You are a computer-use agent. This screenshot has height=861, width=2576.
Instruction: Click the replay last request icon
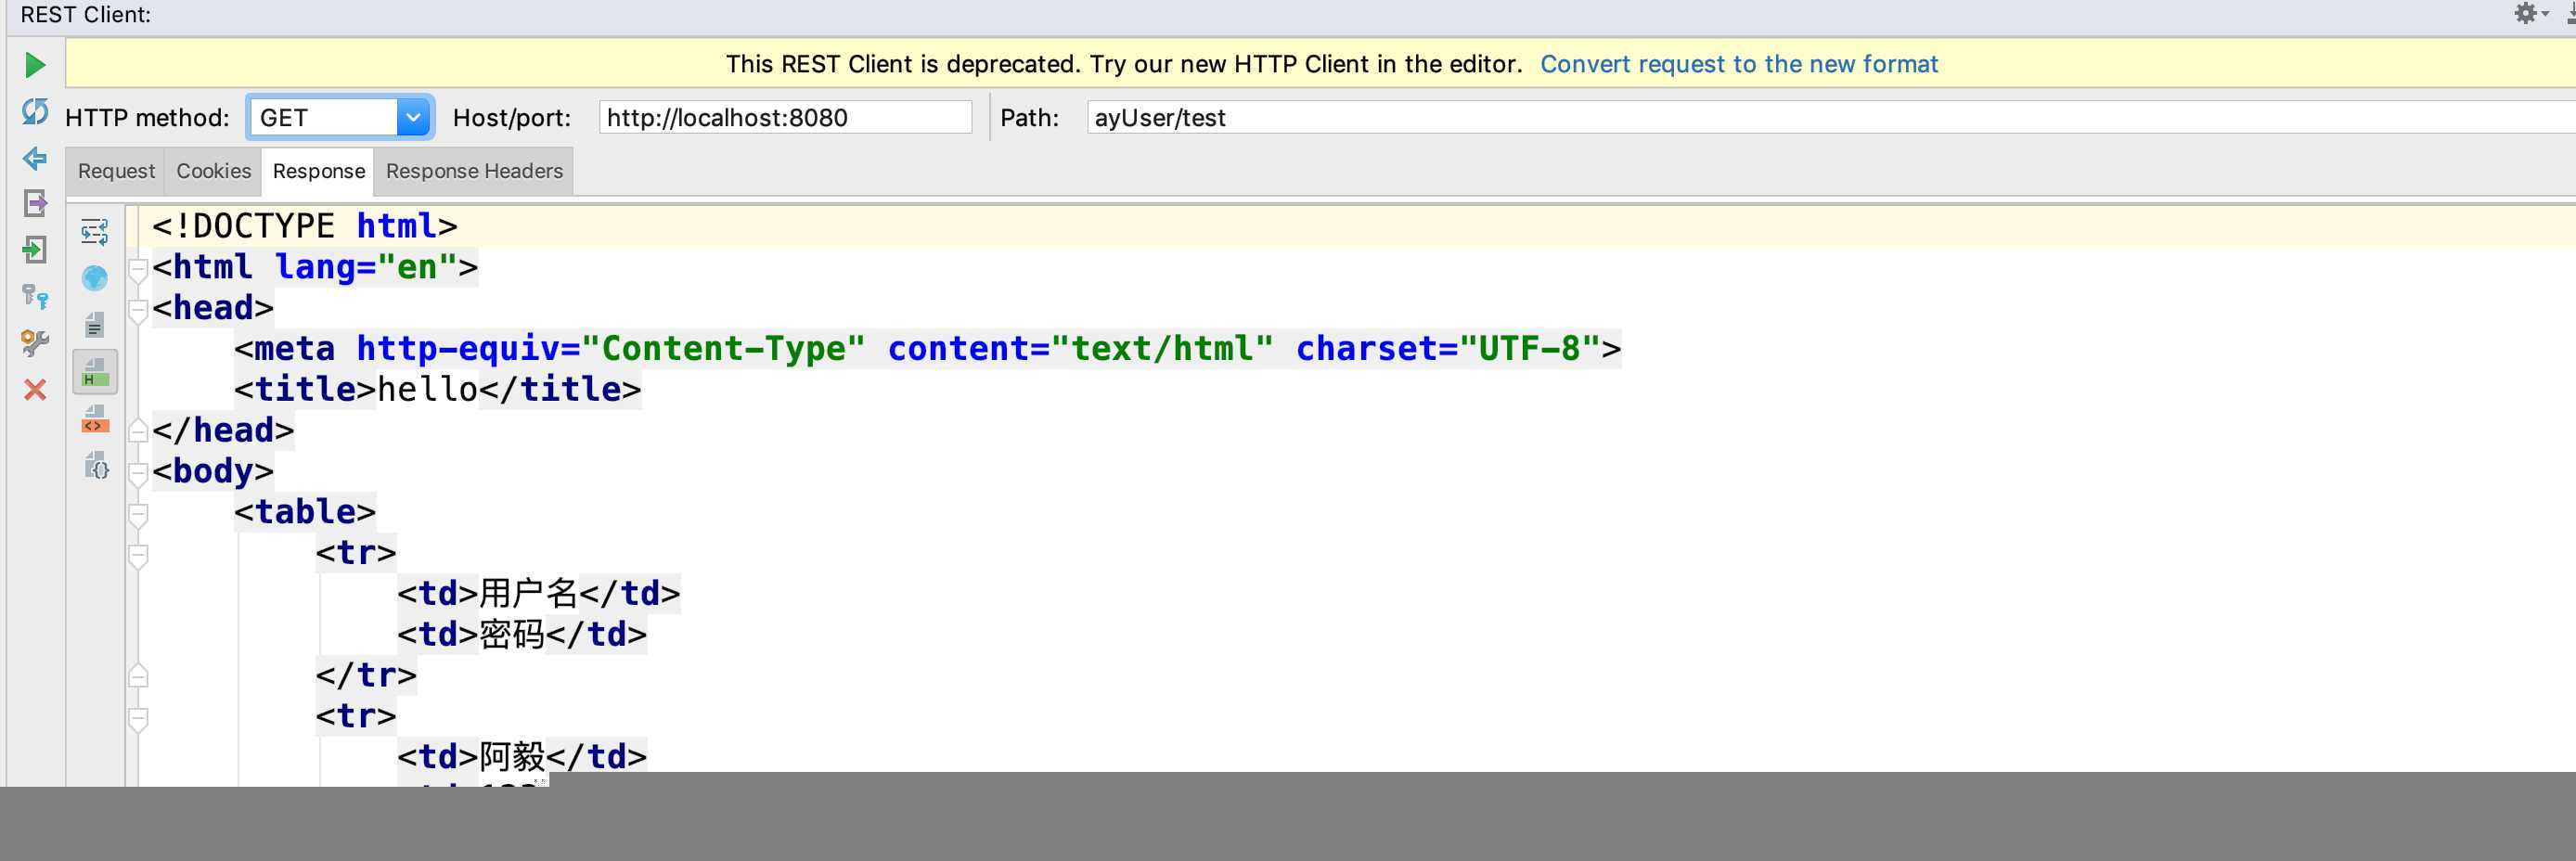35,112
